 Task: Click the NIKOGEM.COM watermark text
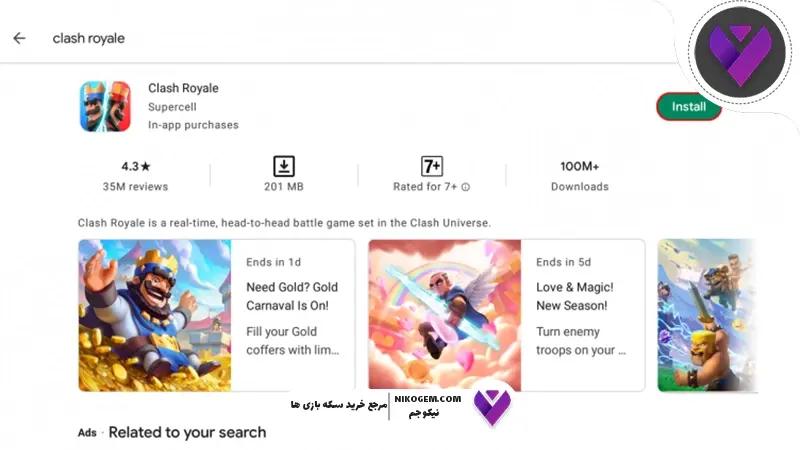(x=428, y=399)
